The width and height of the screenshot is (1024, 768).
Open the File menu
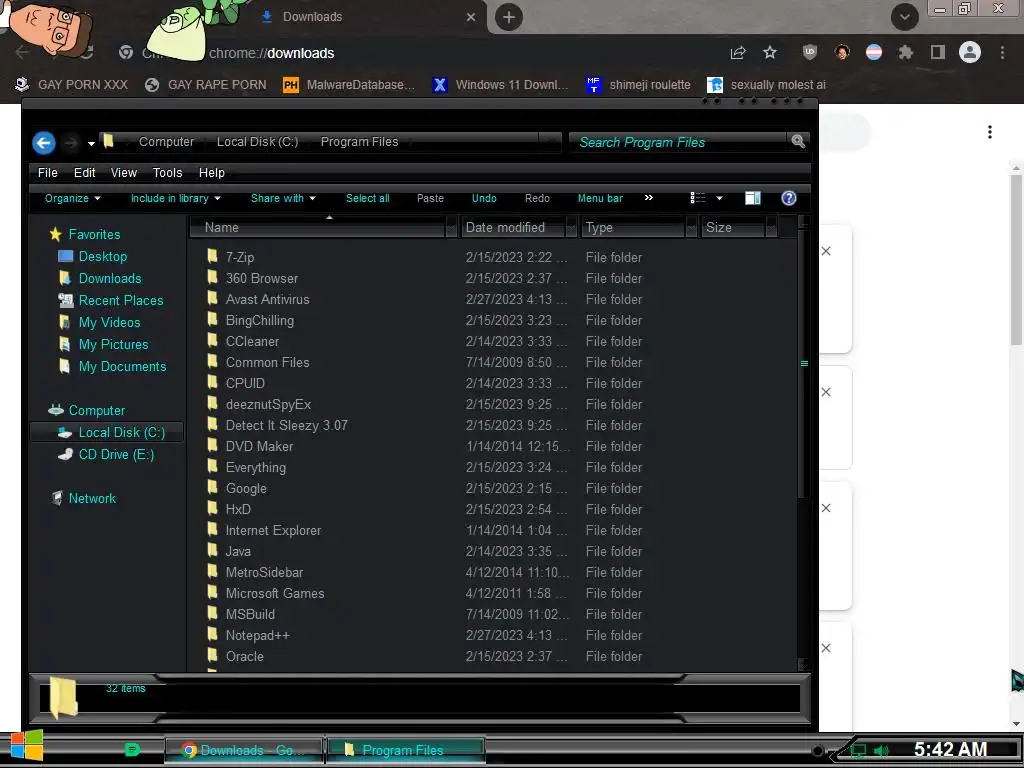(x=48, y=173)
